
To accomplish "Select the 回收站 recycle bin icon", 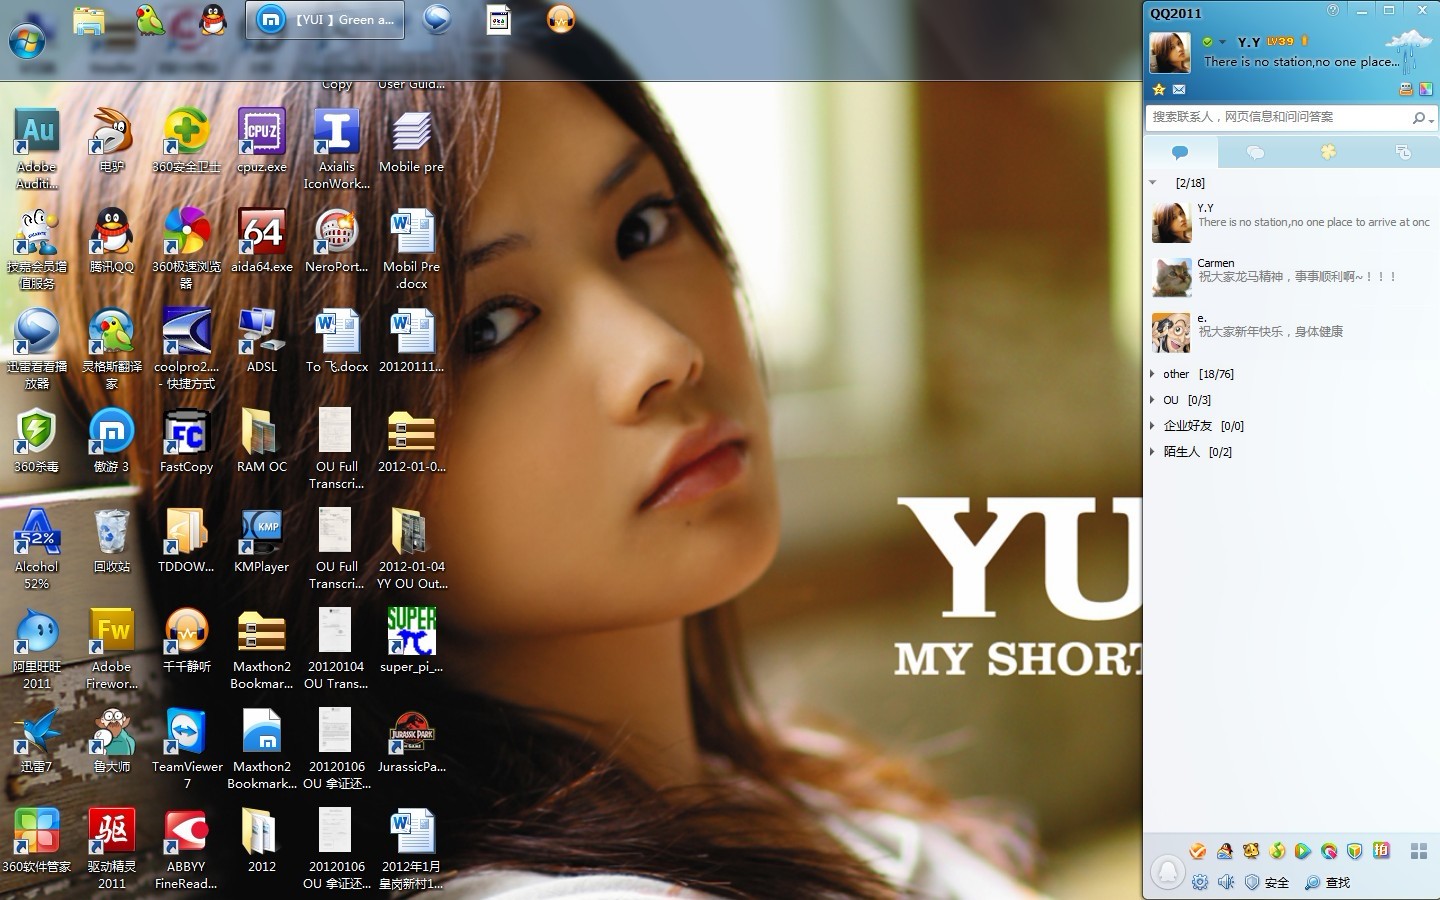I will tap(111, 541).
